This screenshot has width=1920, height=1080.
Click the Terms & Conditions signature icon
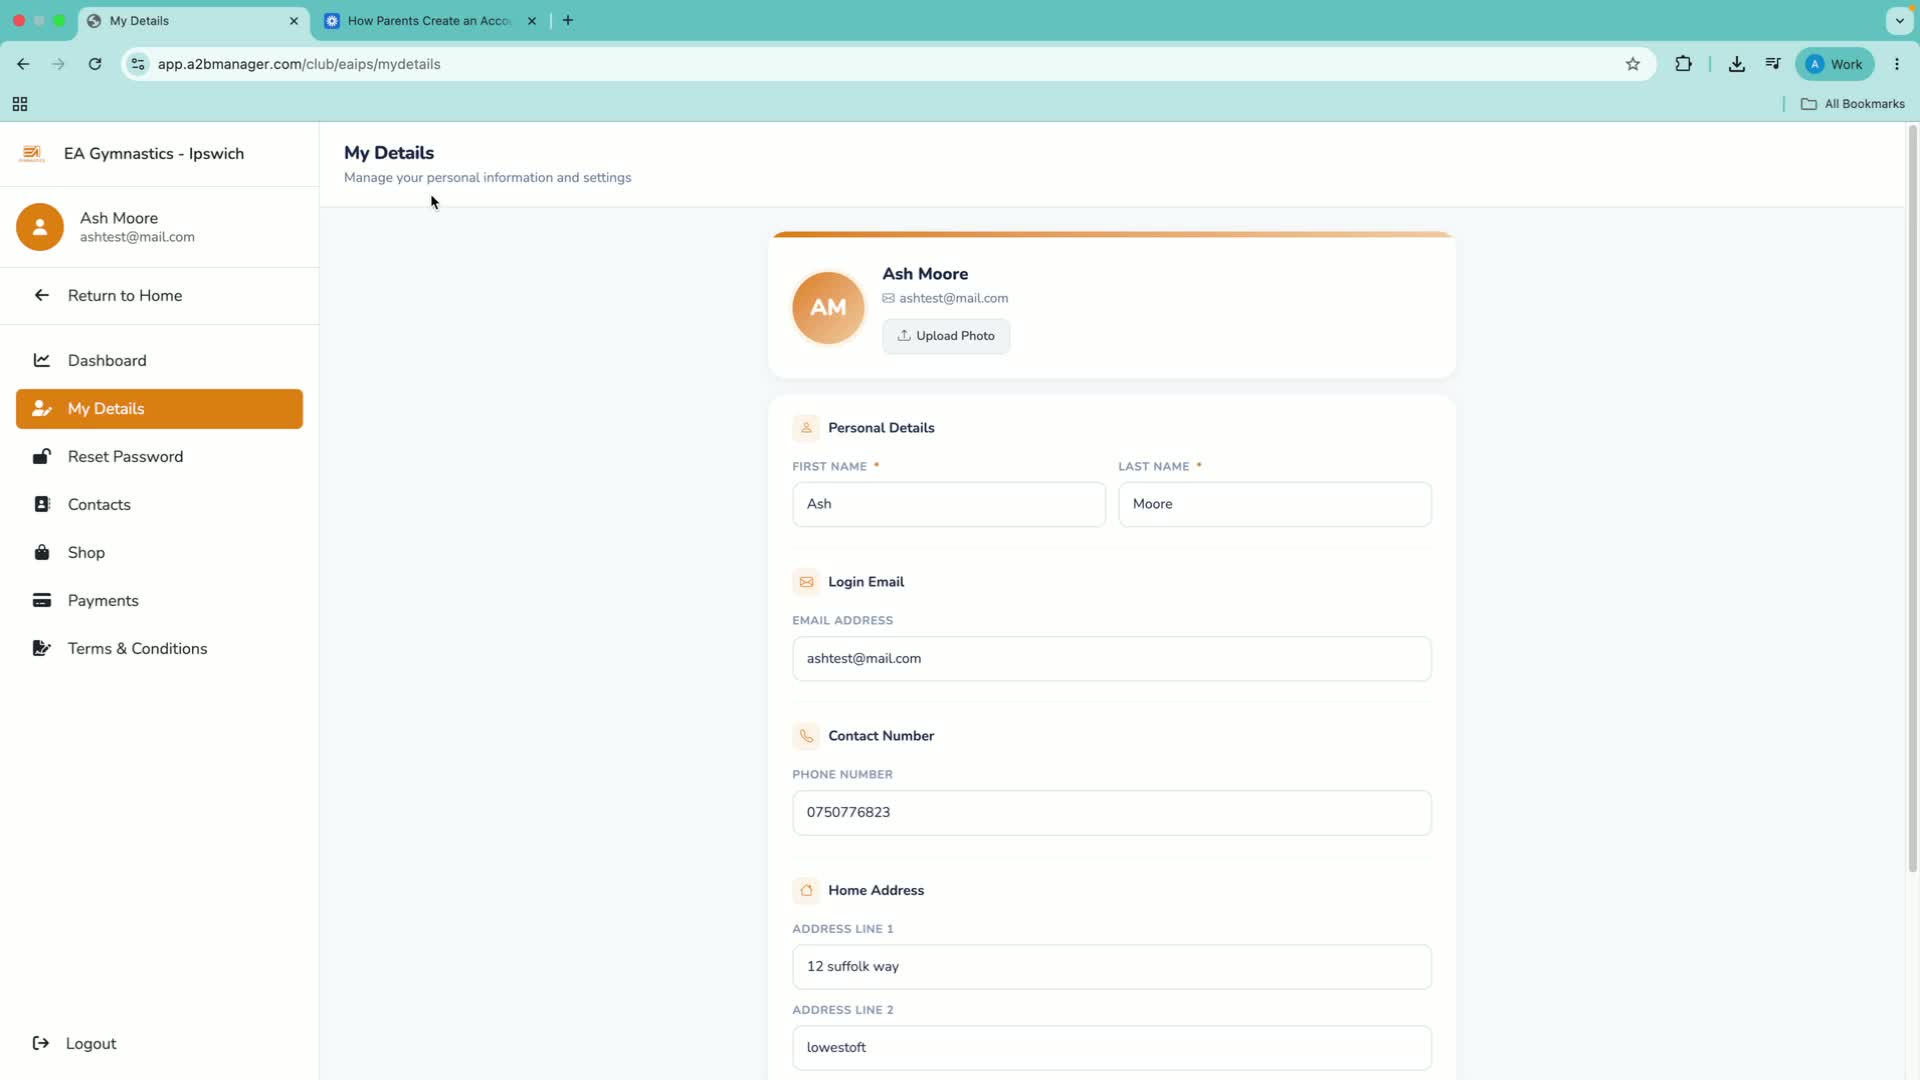(x=42, y=648)
